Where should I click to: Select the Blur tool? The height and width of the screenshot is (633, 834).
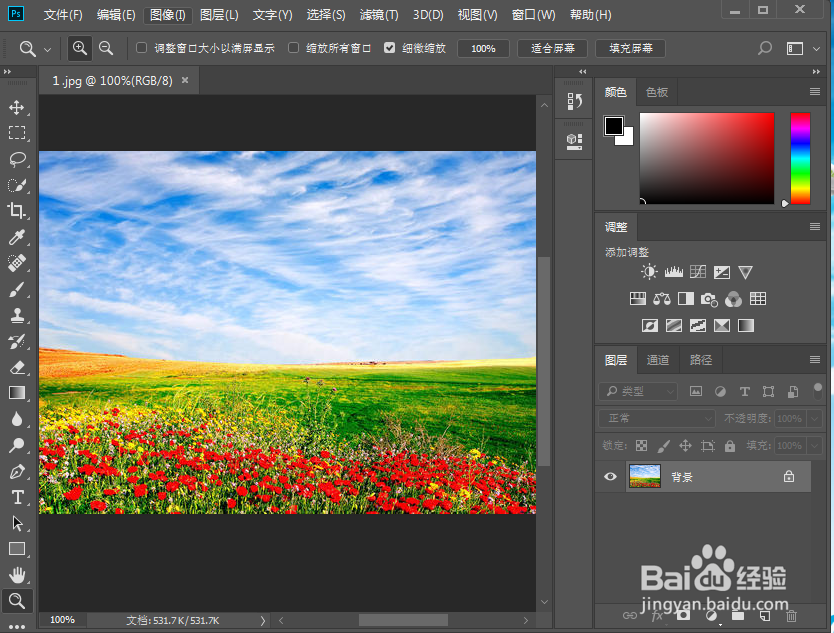[x=16, y=419]
